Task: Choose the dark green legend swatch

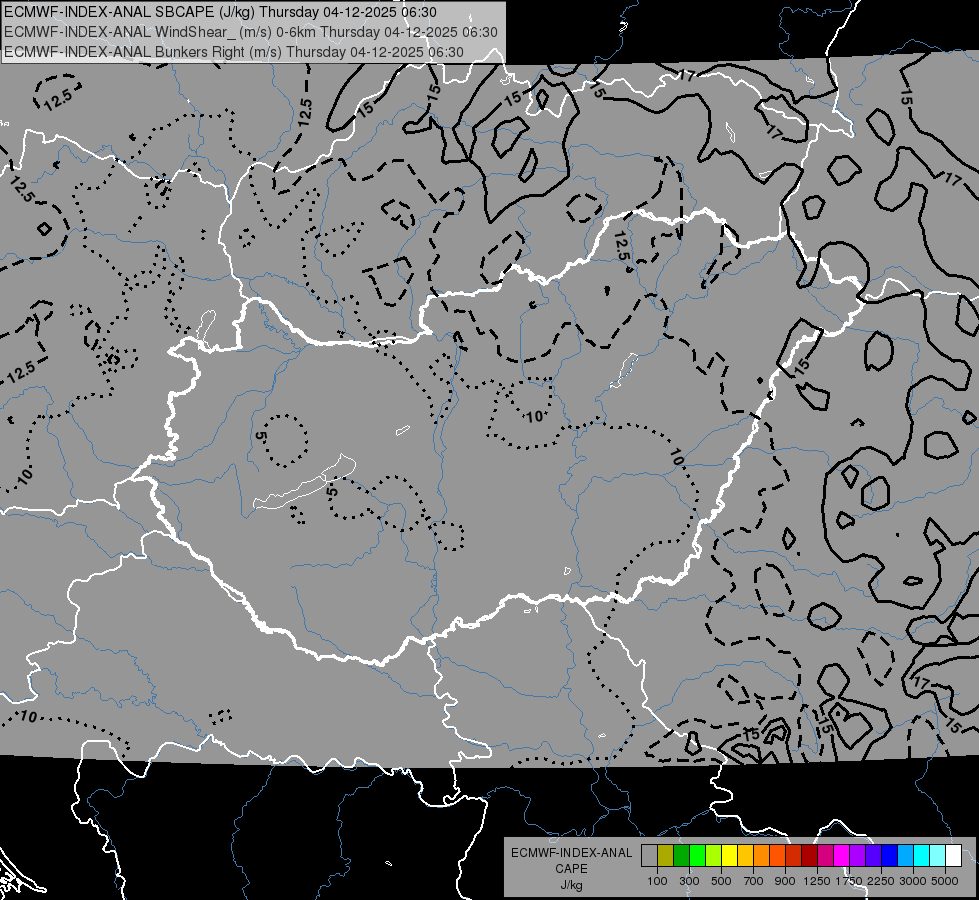Action: [x=682, y=855]
